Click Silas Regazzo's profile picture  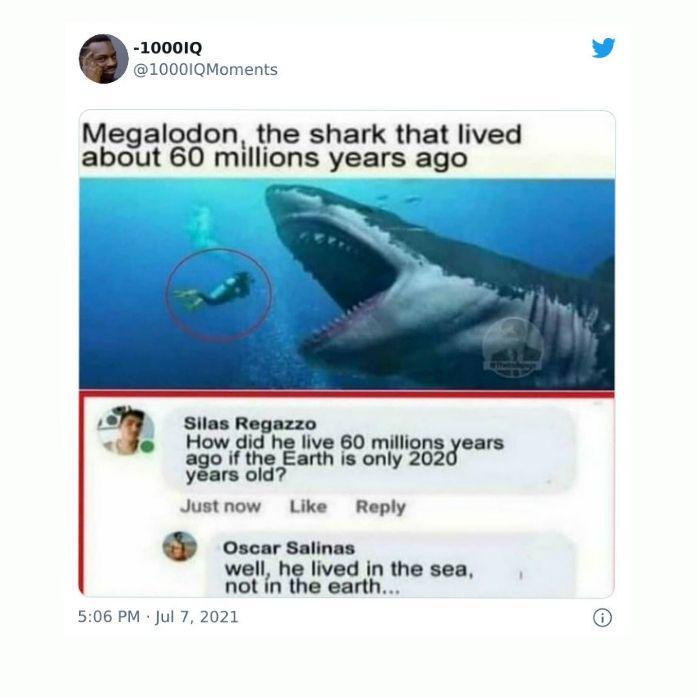pos(126,430)
